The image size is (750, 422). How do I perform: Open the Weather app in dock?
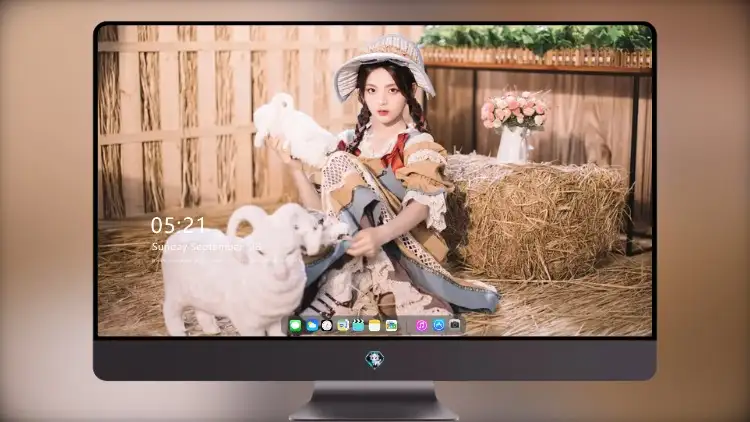click(311, 326)
